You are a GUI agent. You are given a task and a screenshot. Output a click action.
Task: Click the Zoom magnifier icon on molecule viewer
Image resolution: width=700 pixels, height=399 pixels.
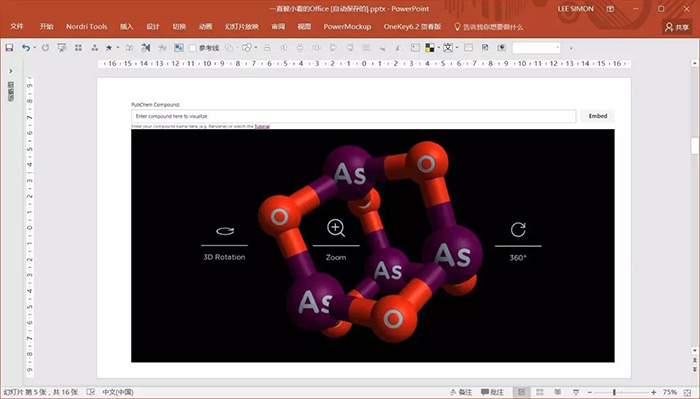(x=336, y=228)
